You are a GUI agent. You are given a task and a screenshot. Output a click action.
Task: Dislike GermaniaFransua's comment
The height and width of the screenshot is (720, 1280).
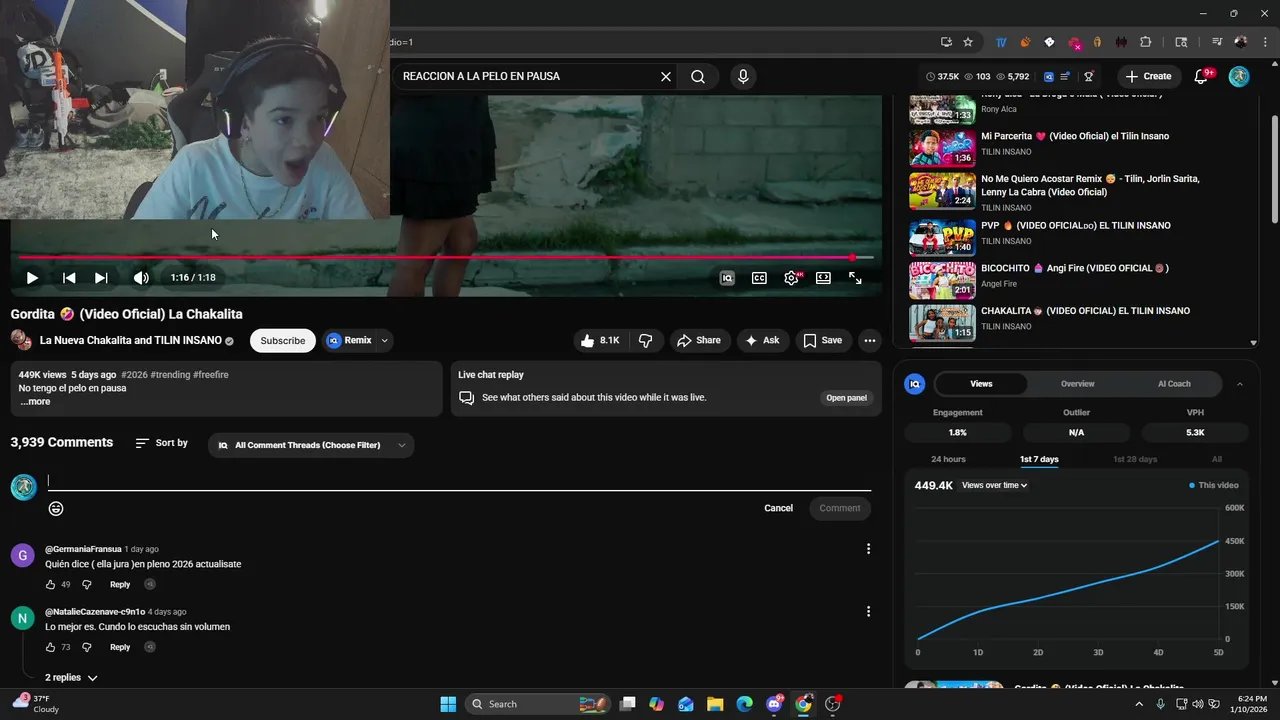[x=86, y=585]
